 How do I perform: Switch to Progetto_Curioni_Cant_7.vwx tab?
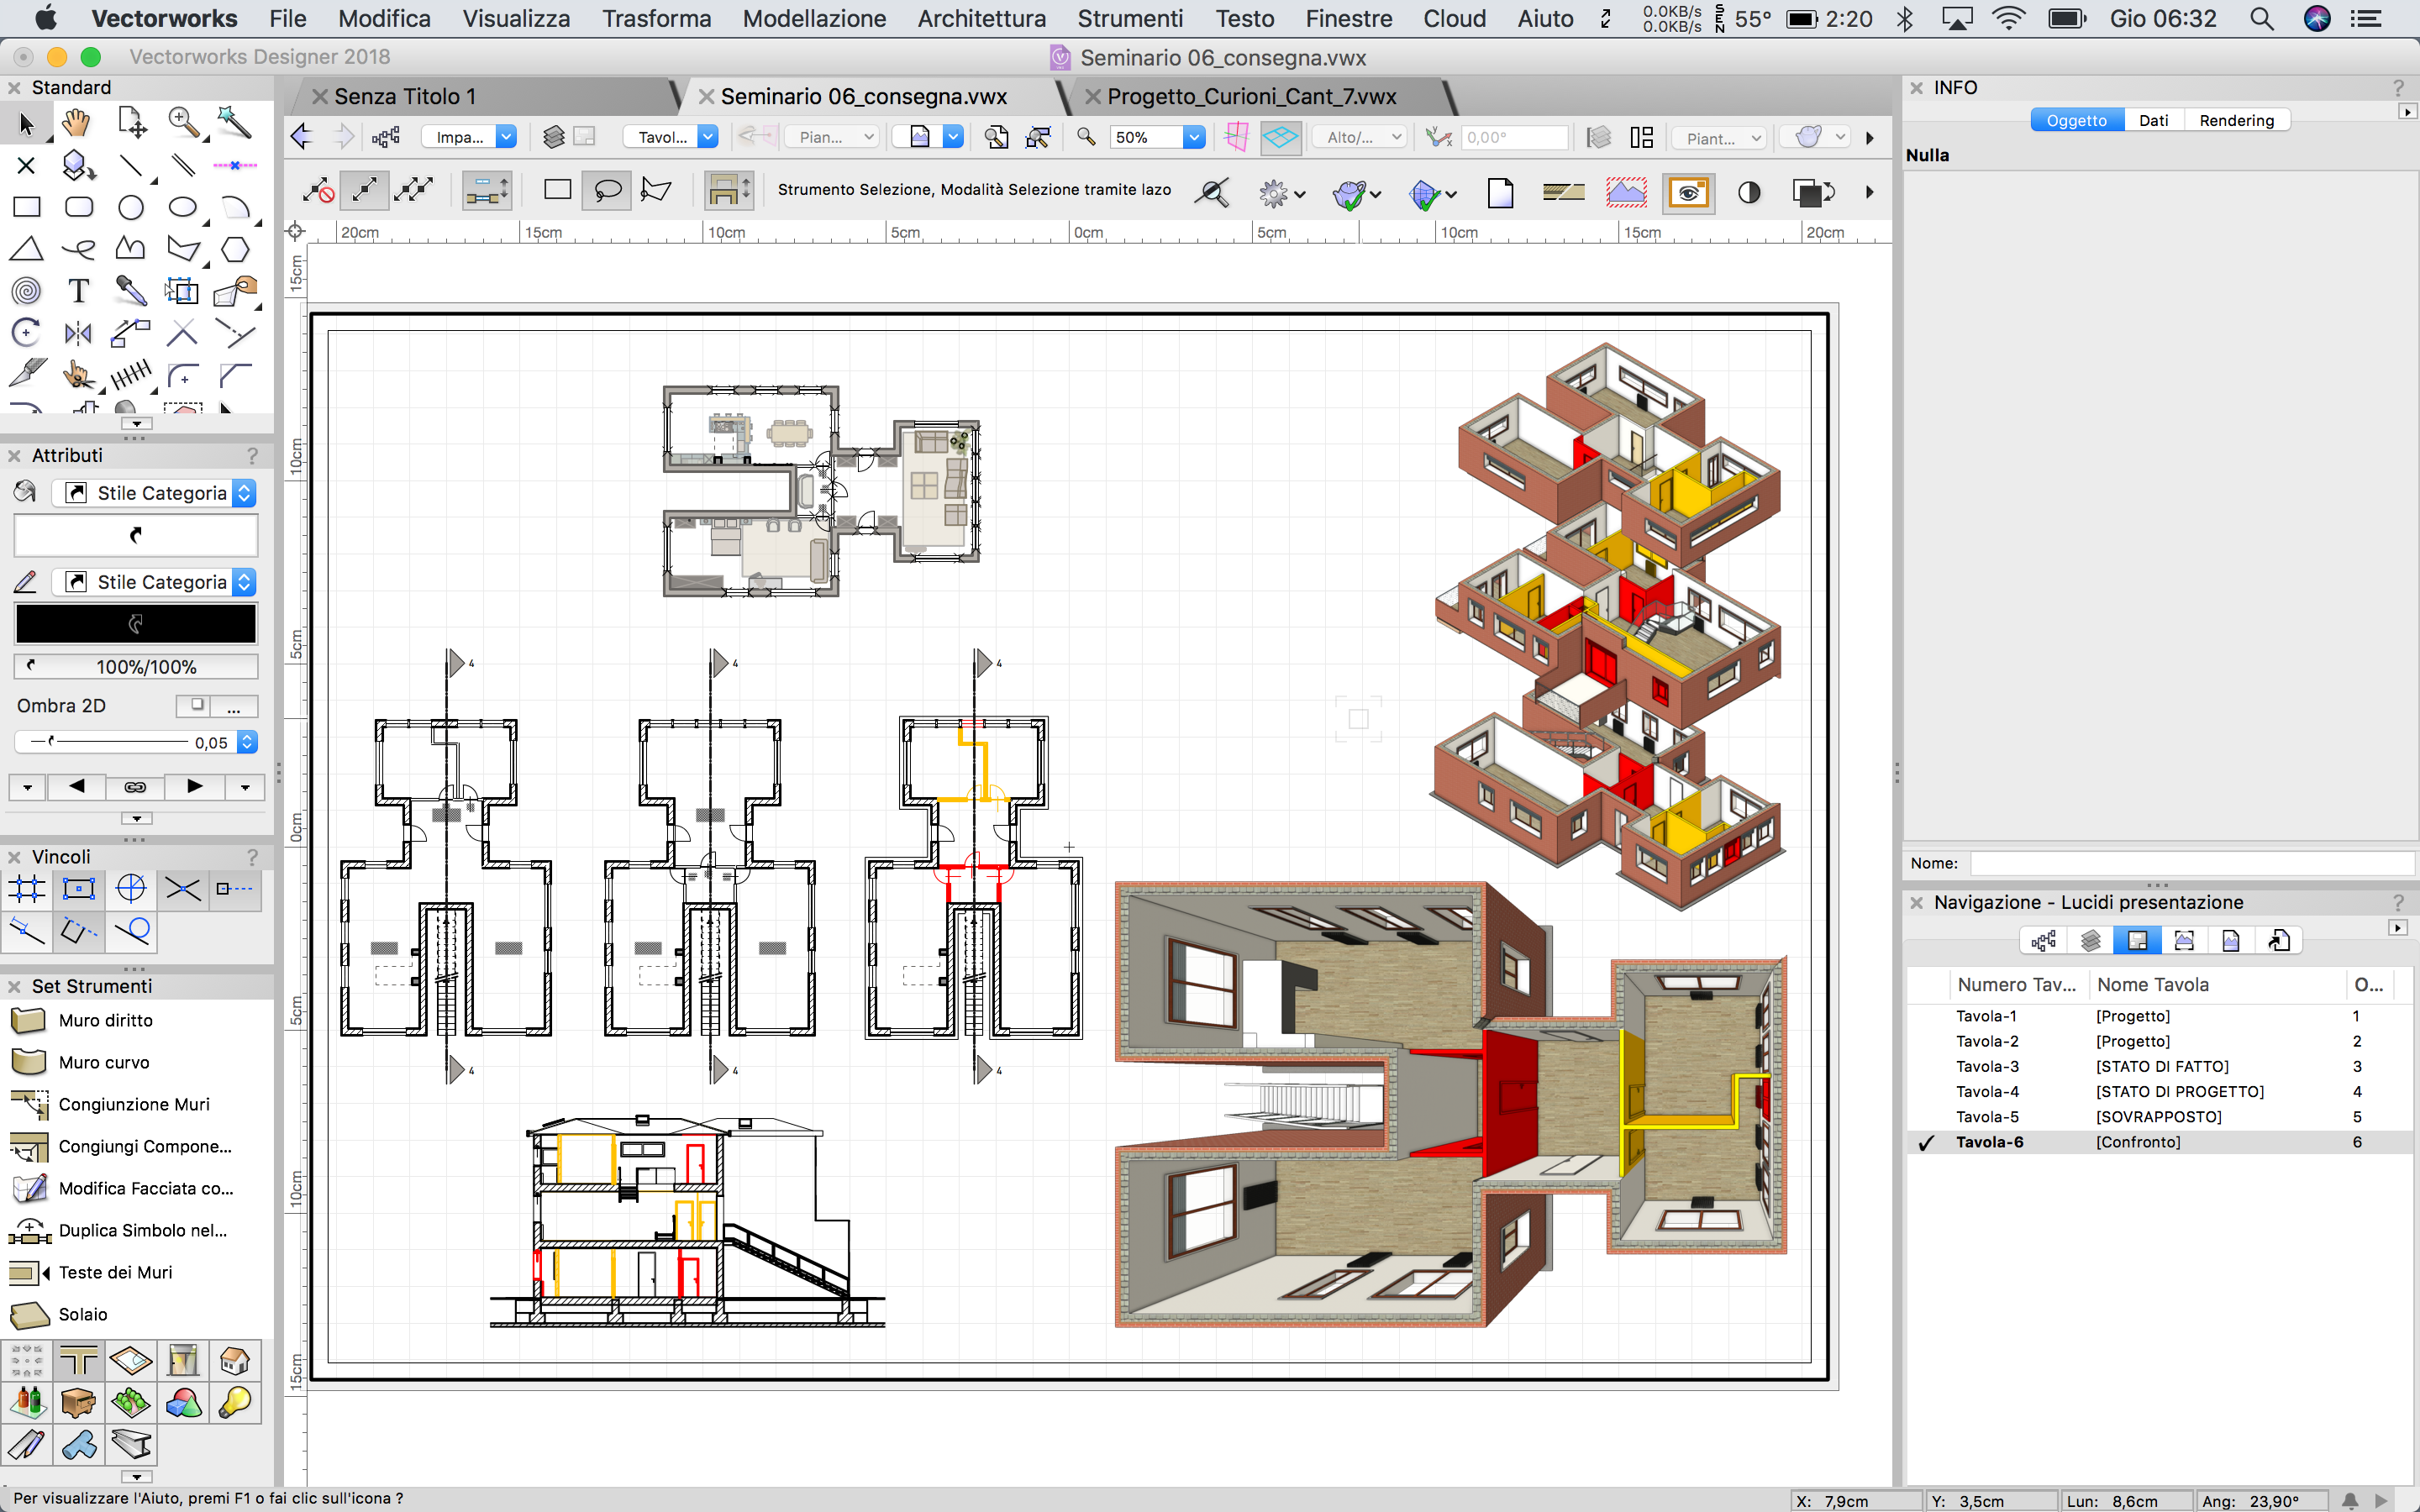click(x=1251, y=96)
